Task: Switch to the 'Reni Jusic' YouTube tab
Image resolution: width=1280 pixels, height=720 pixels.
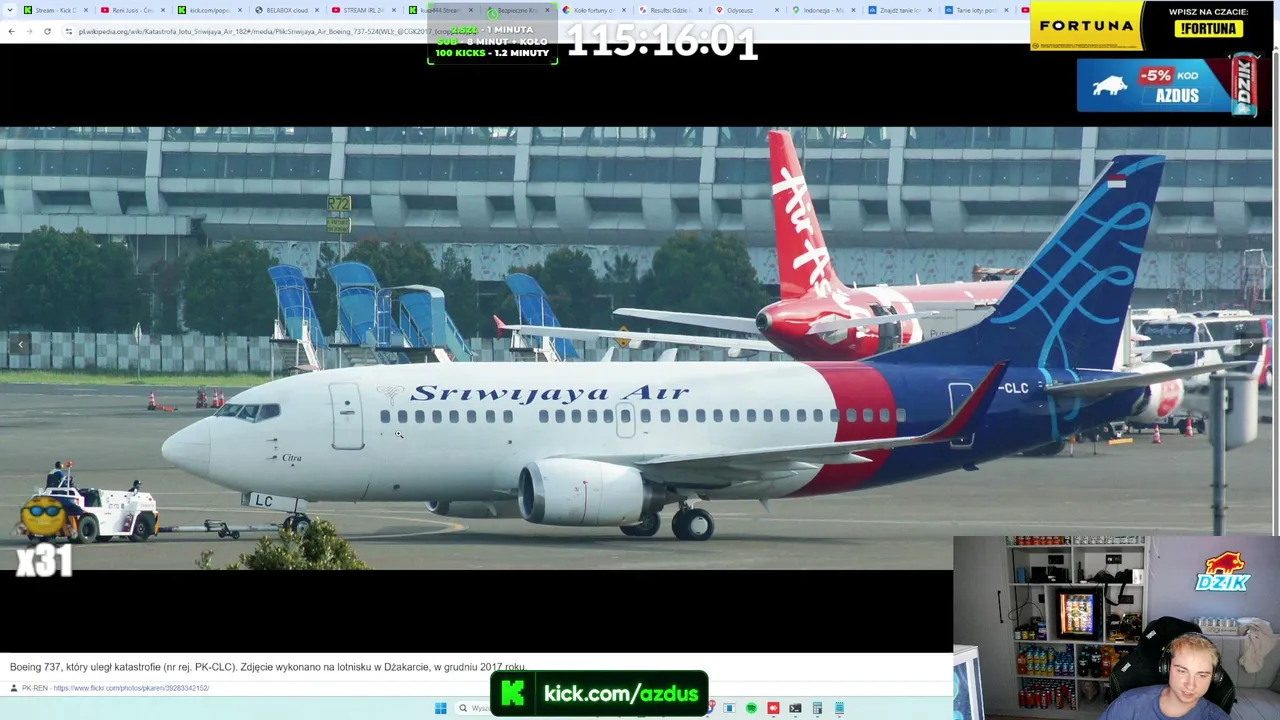Action: [132, 10]
